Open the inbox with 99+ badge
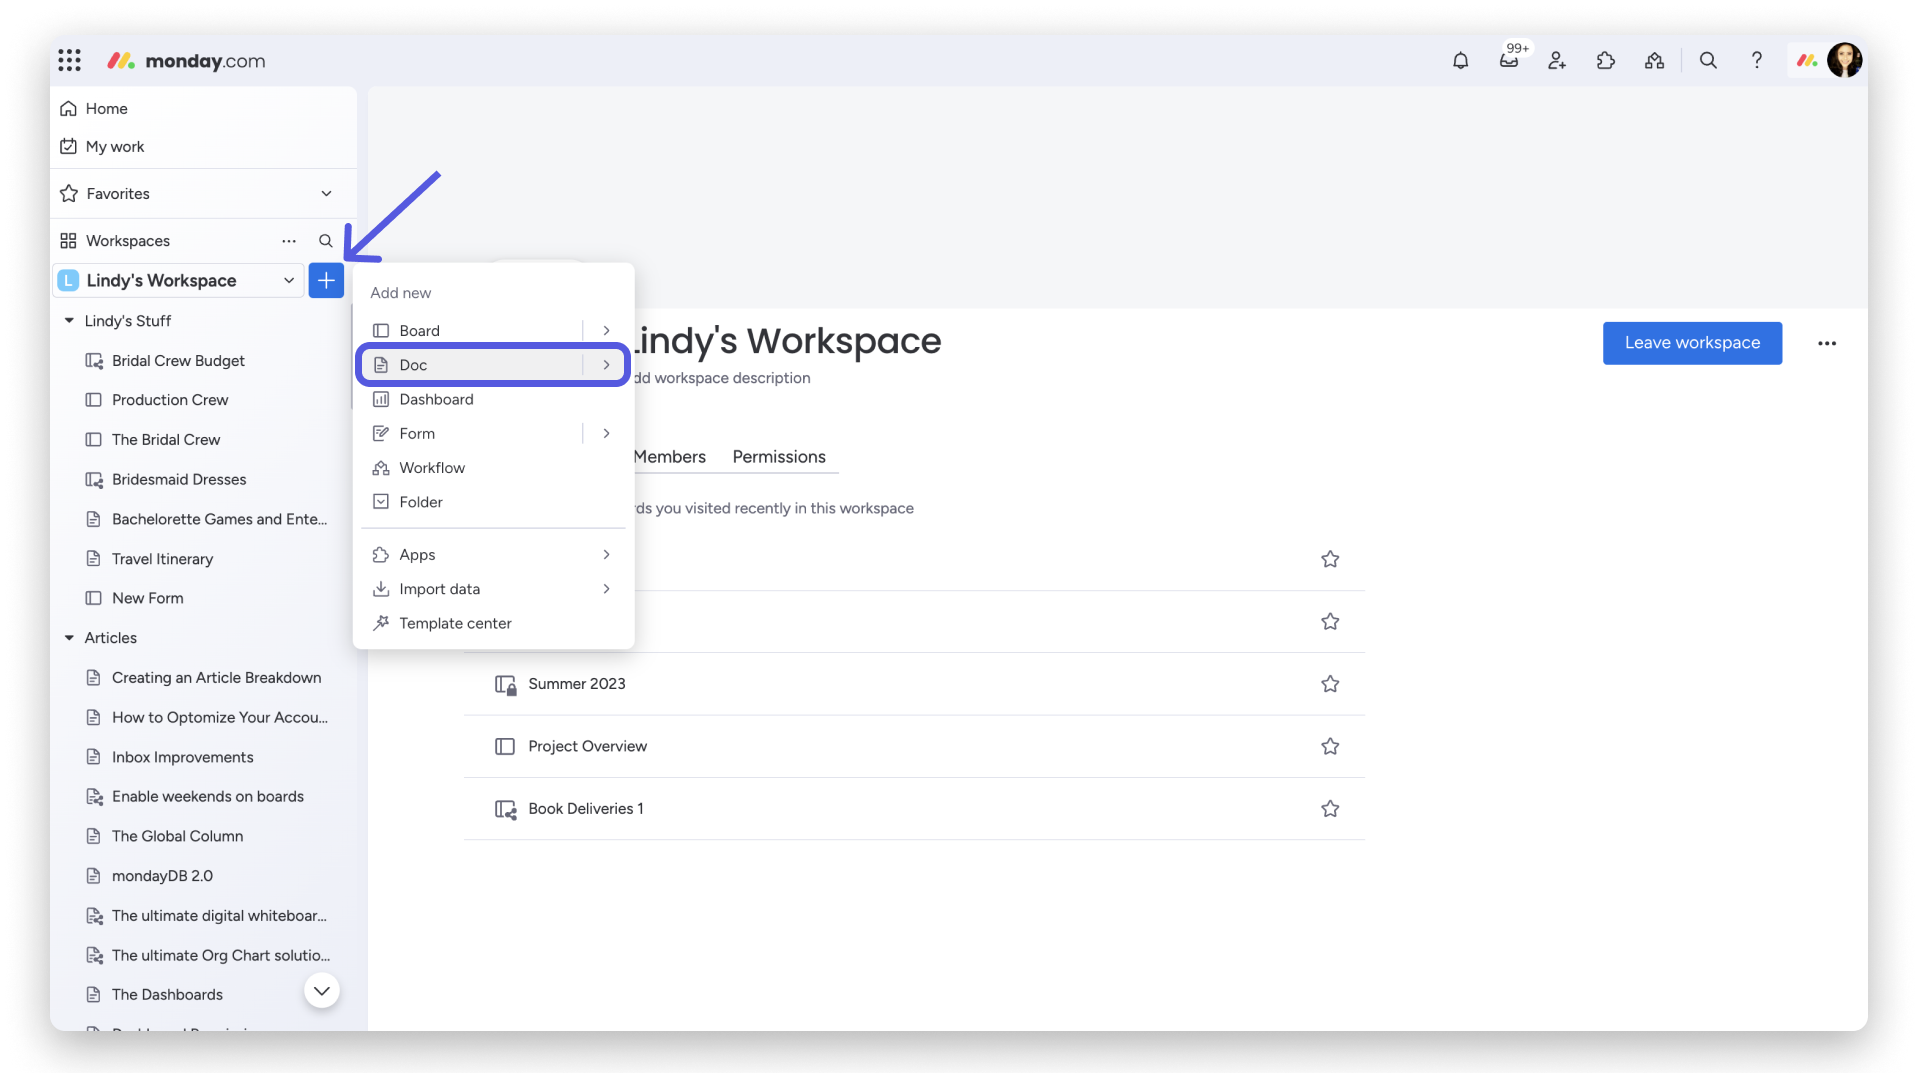The height and width of the screenshot is (1073, 1918). 1509,61
